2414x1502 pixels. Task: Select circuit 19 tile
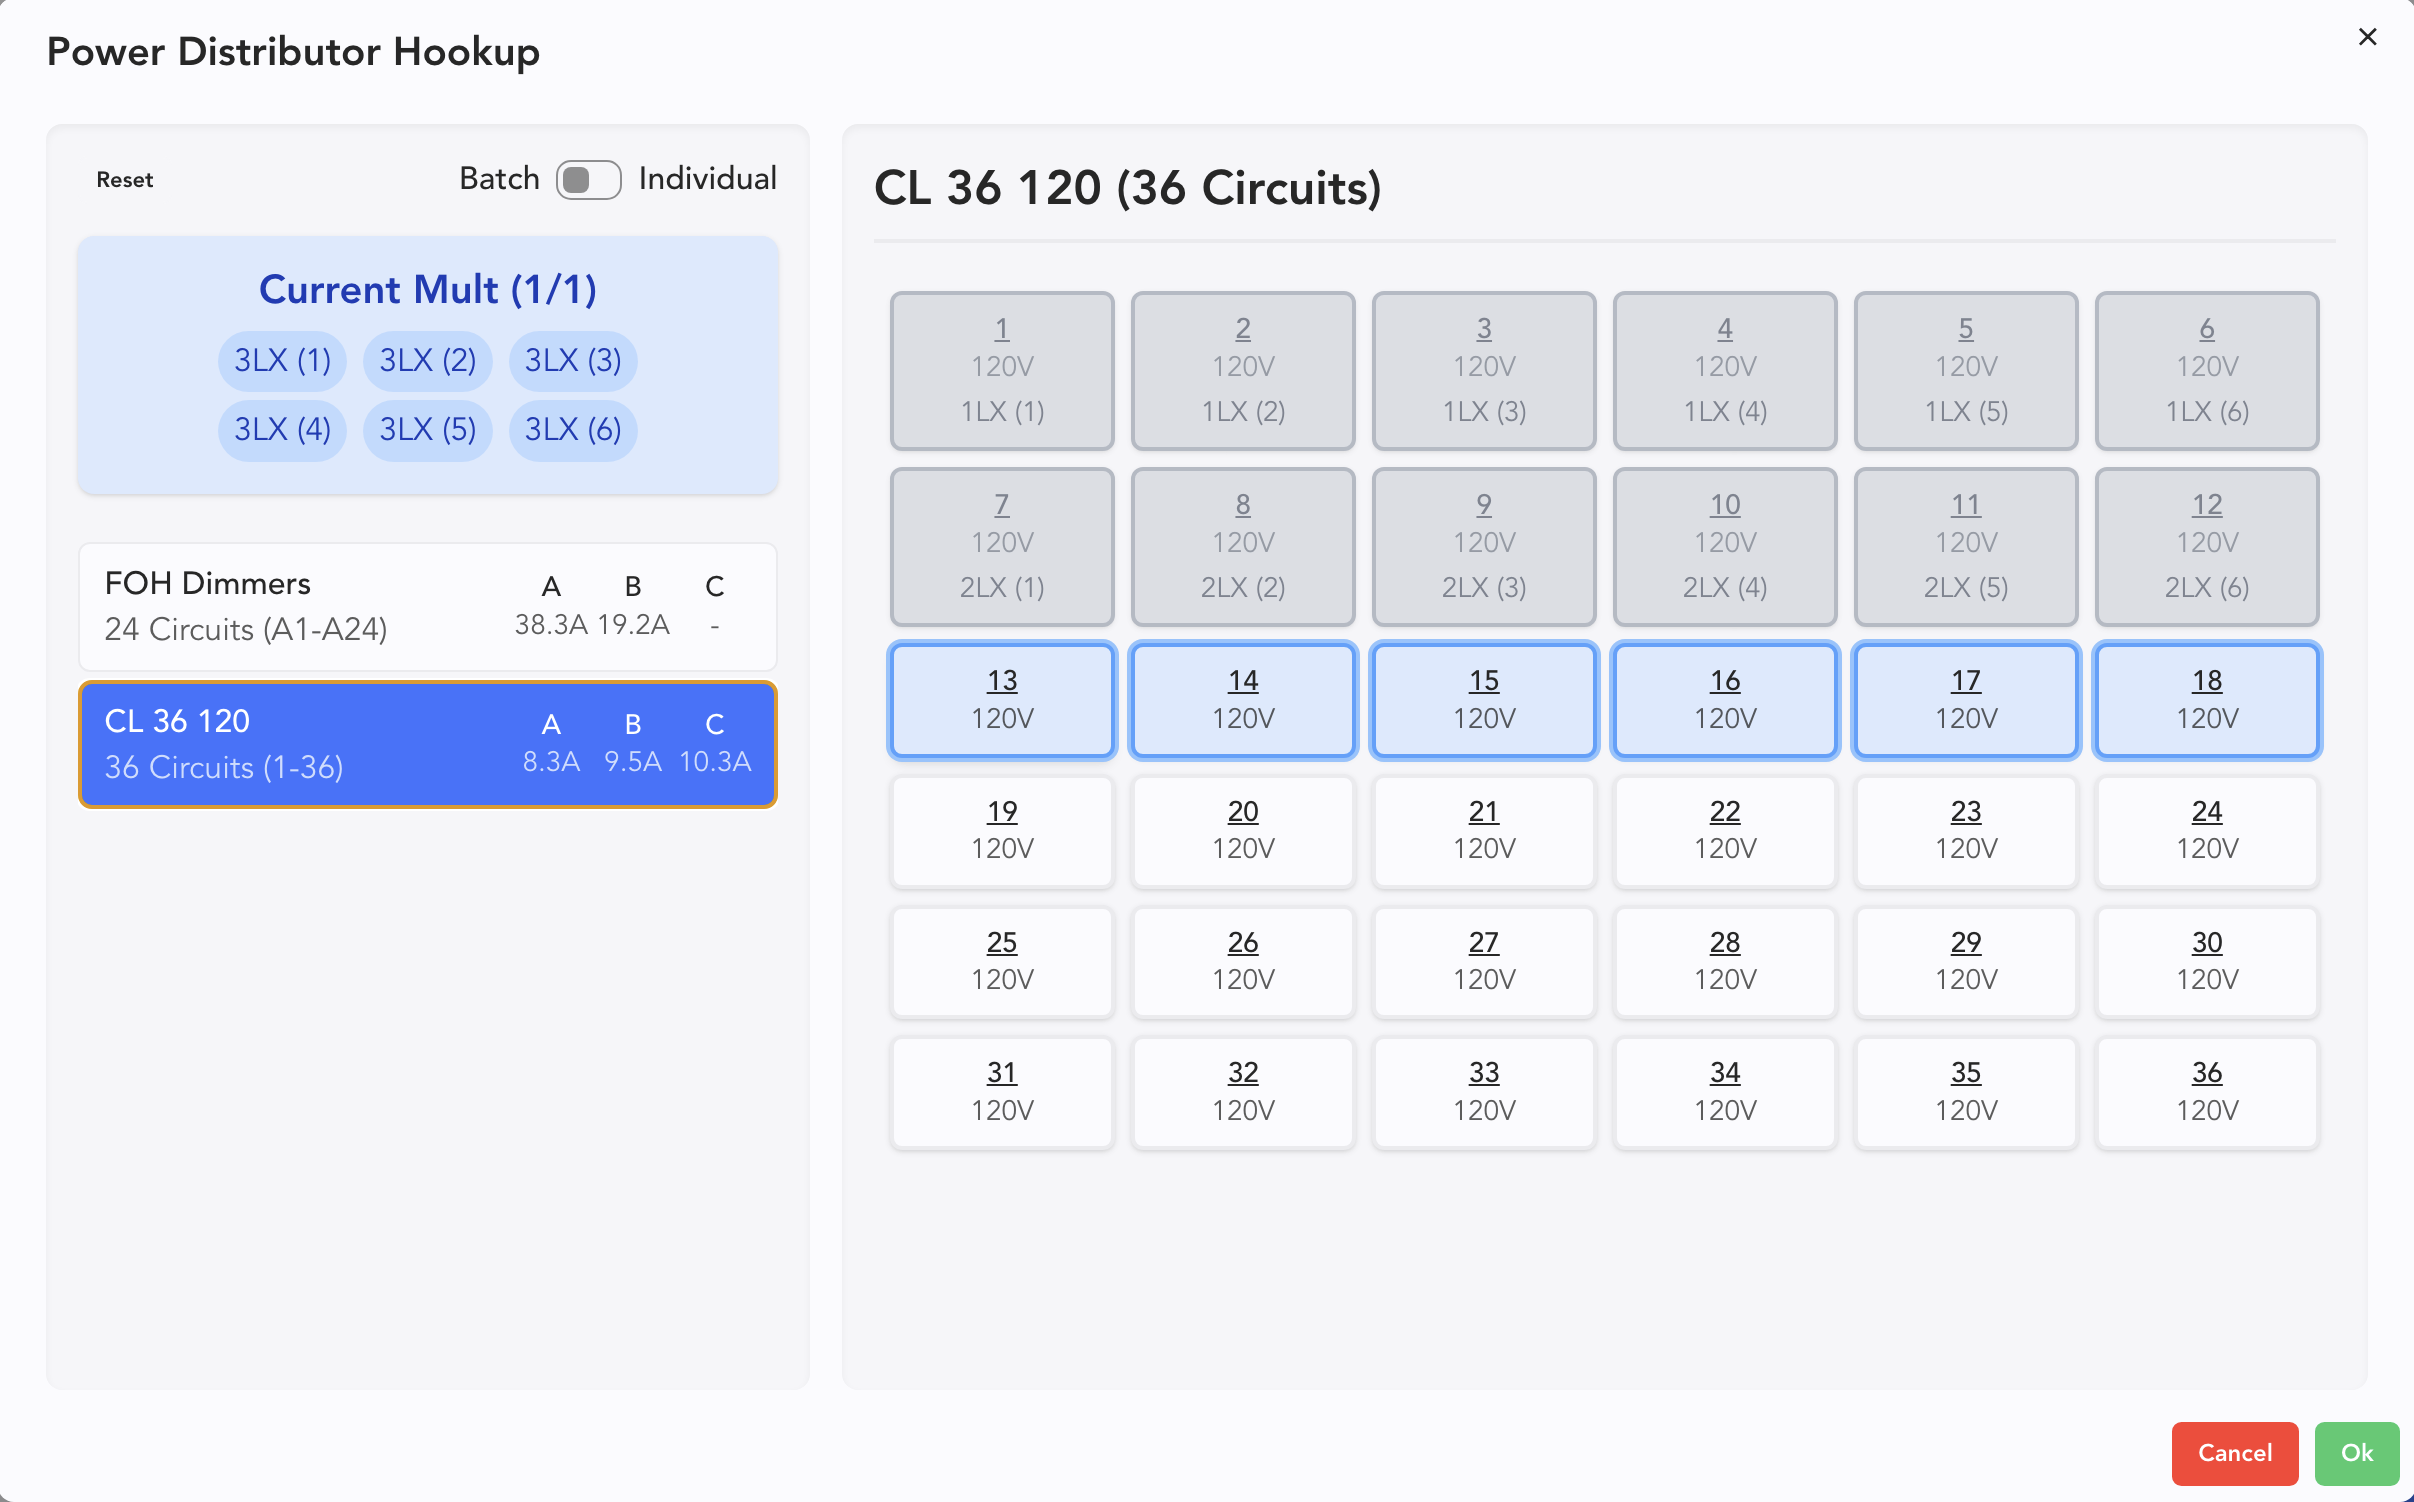click(1002, 830)
